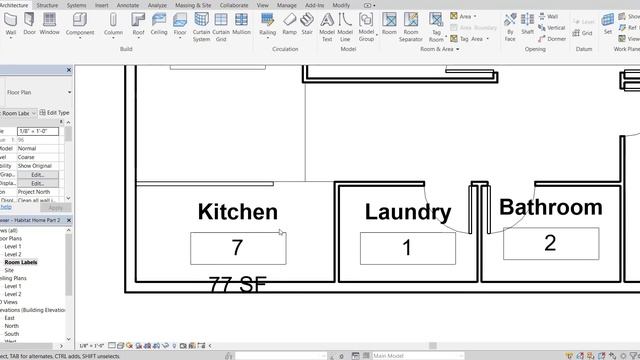Open the Structure ribbon tab

coord(47,5)
